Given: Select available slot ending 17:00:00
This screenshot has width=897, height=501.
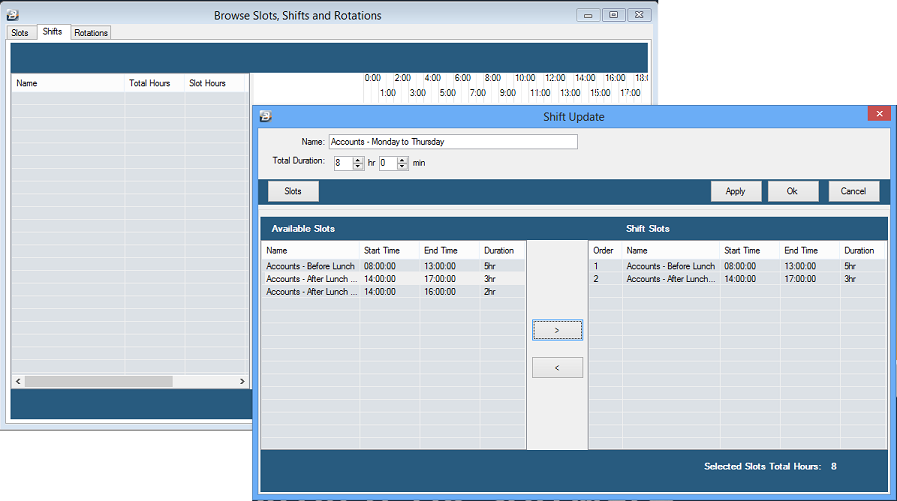Looking at the screenshot, I should 393,279.
